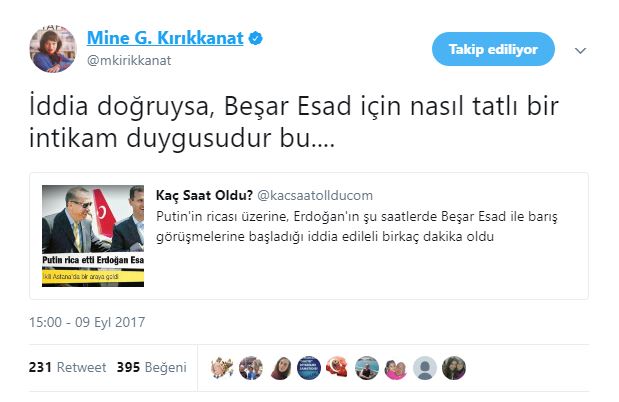Open third liker avatar with headscarf woman
The height and width of the screenshot is (402, 619).
coord(280,368)
